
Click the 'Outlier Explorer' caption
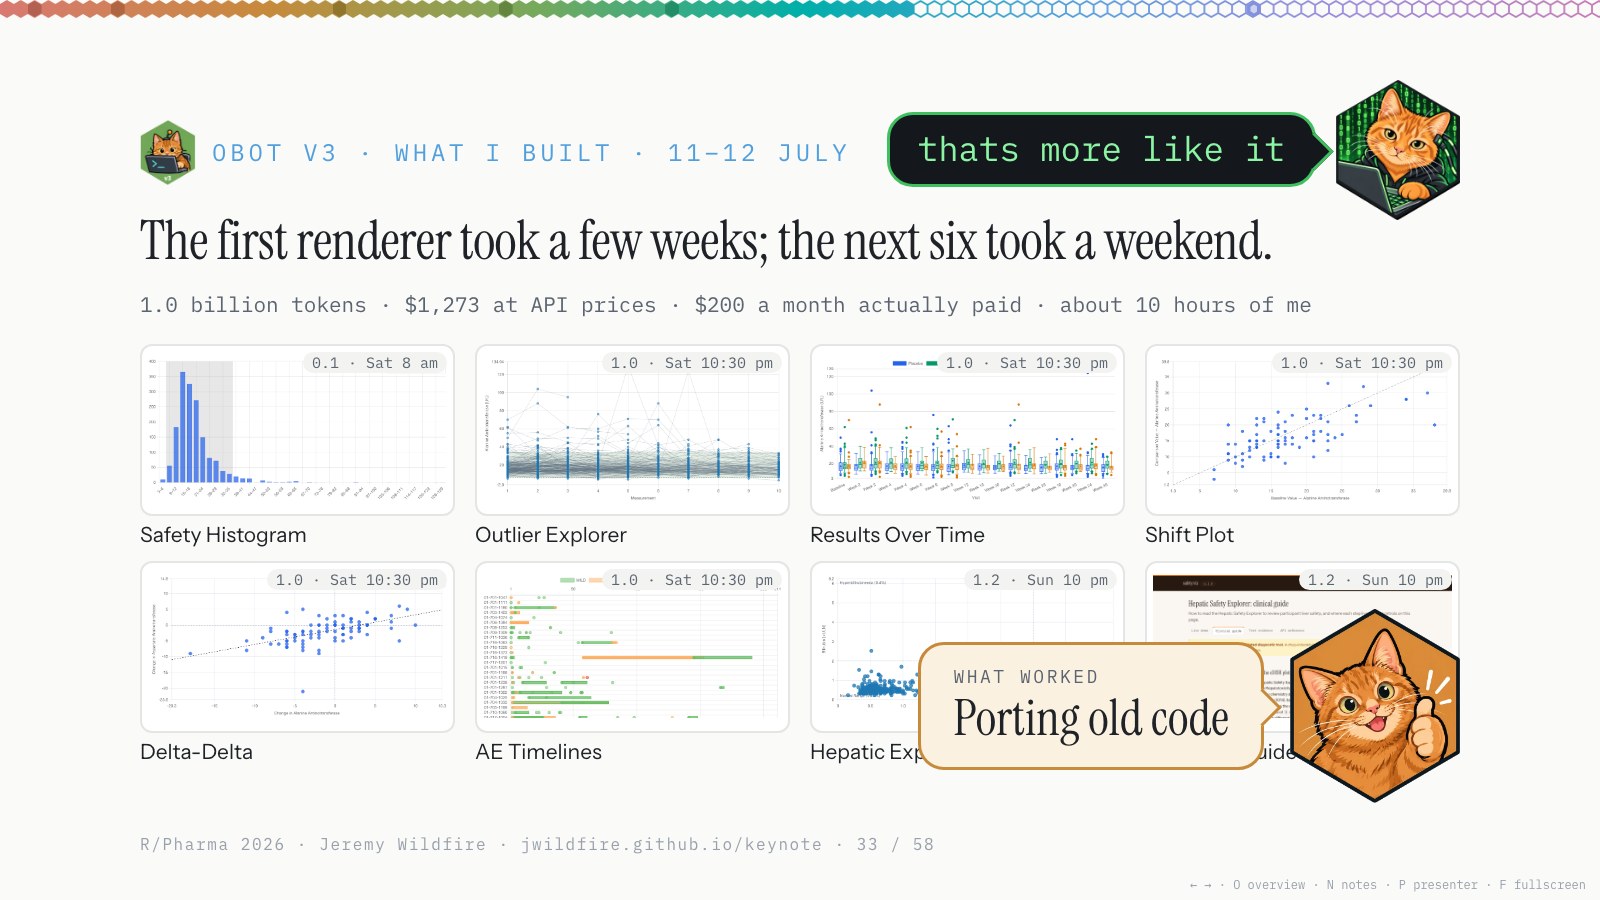pyautogui.click(x=551, y=535)
